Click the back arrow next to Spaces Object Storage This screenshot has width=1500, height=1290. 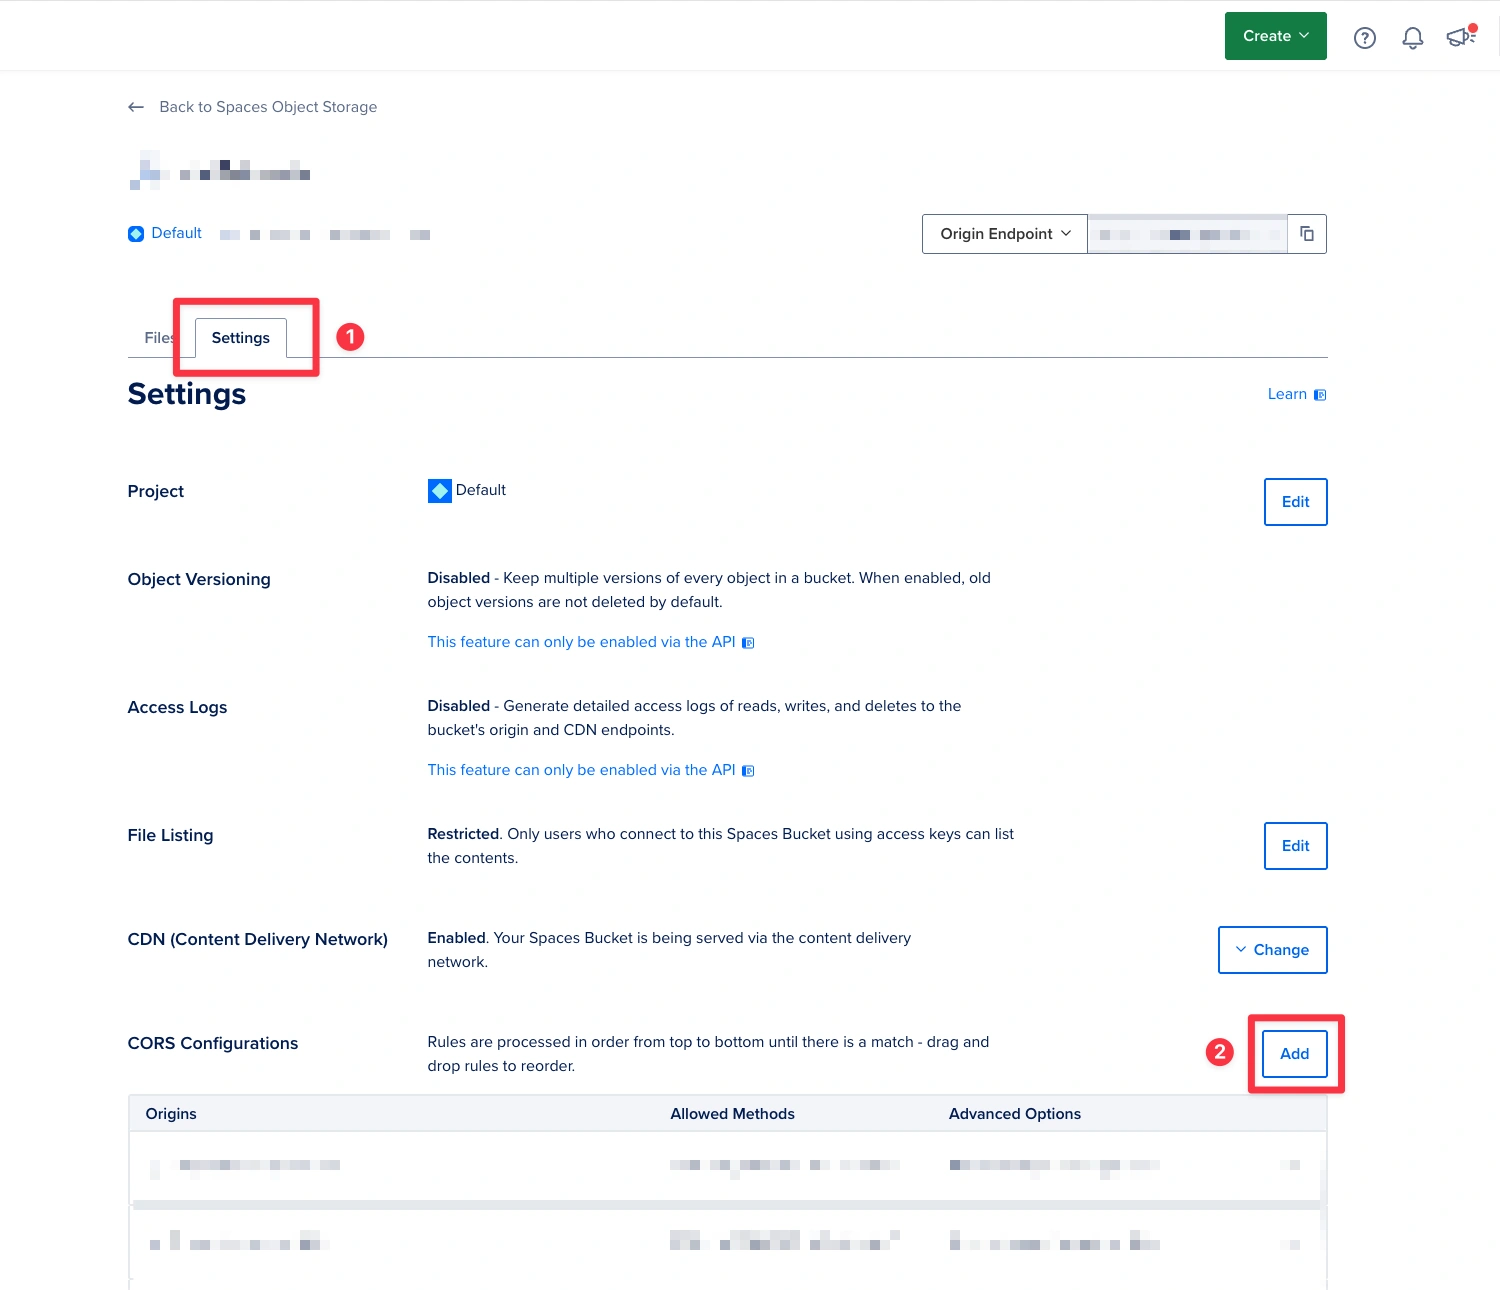pos(136,107)
